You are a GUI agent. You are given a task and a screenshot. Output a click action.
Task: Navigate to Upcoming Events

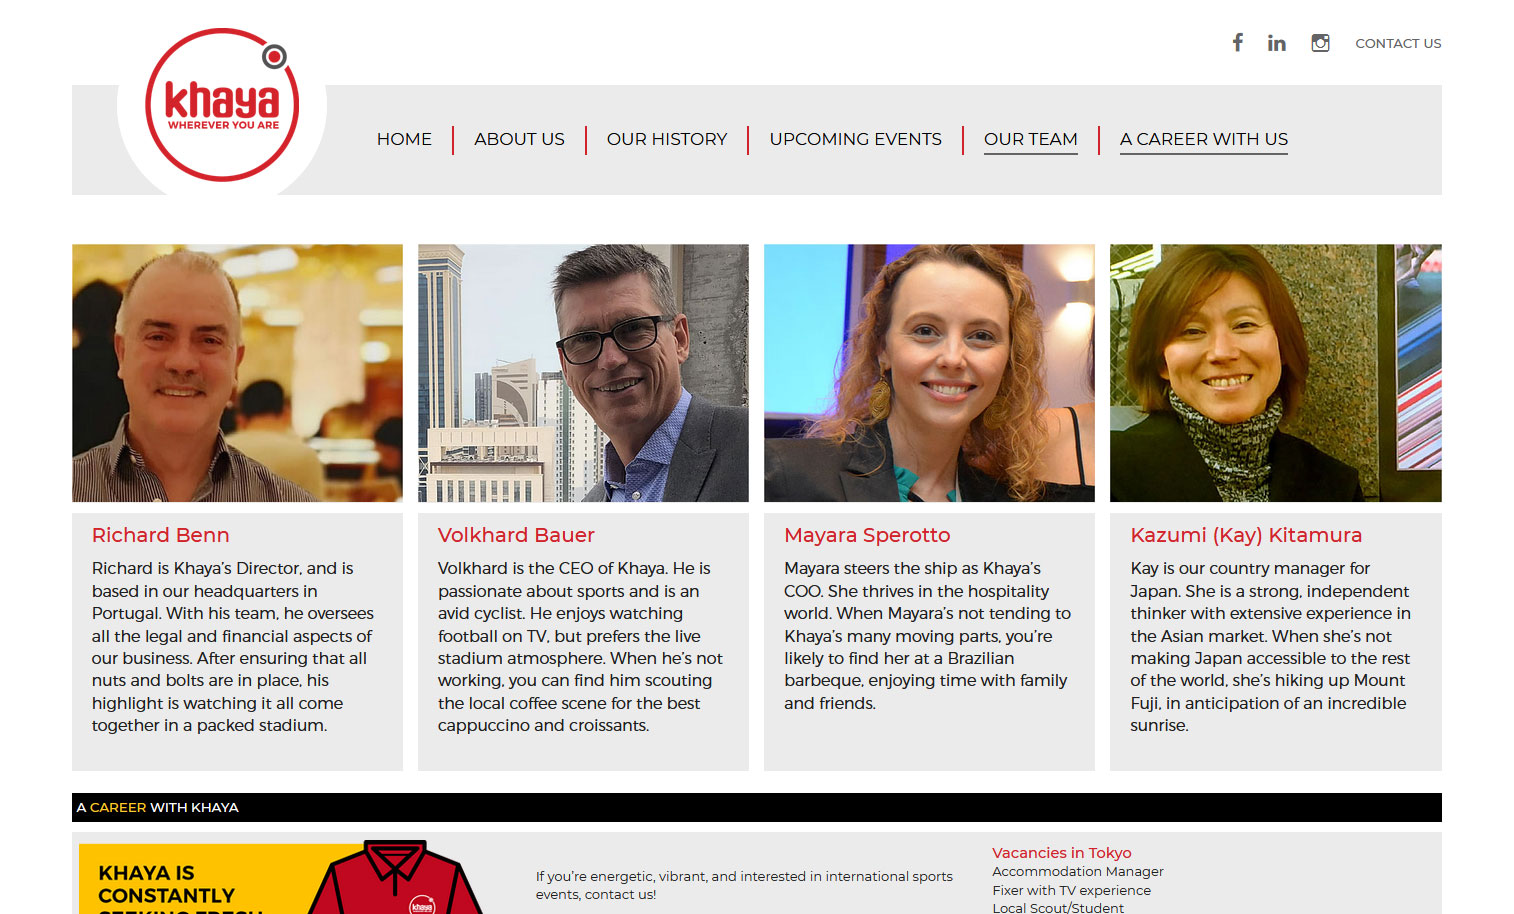coord(855,139)
